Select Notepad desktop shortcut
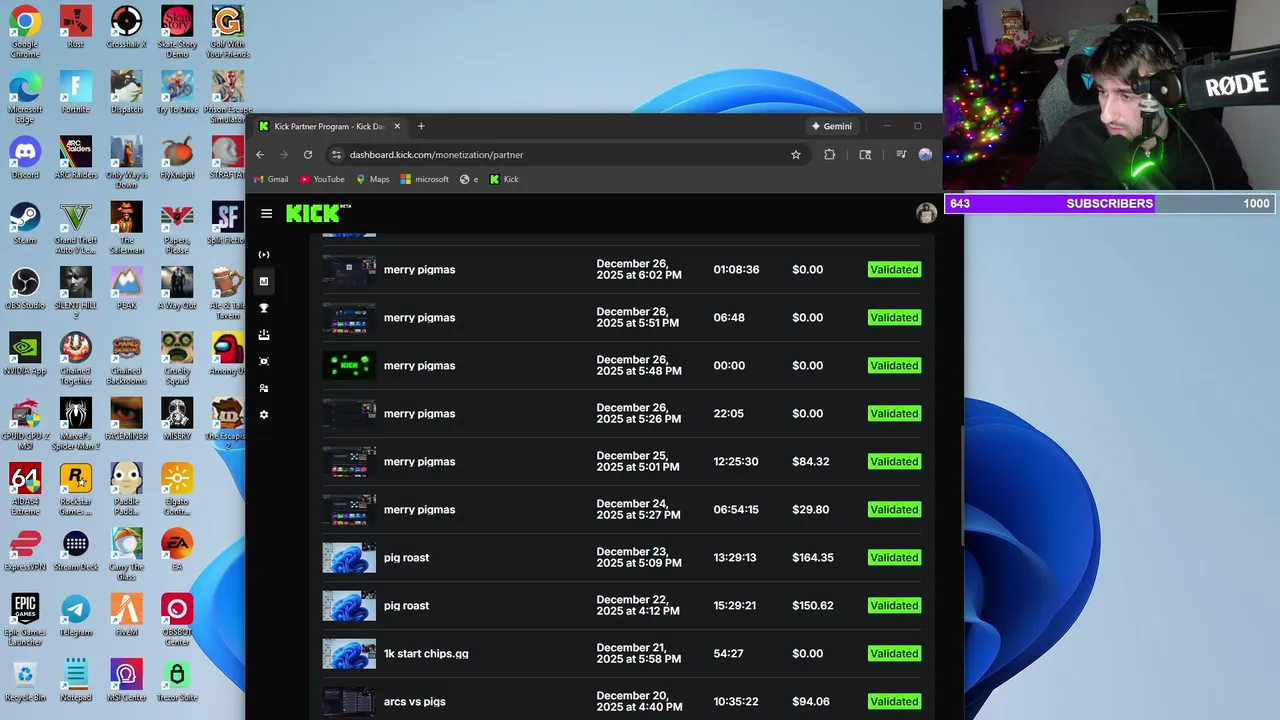This screenshot has width=1280, height=720. pos(75,682)
